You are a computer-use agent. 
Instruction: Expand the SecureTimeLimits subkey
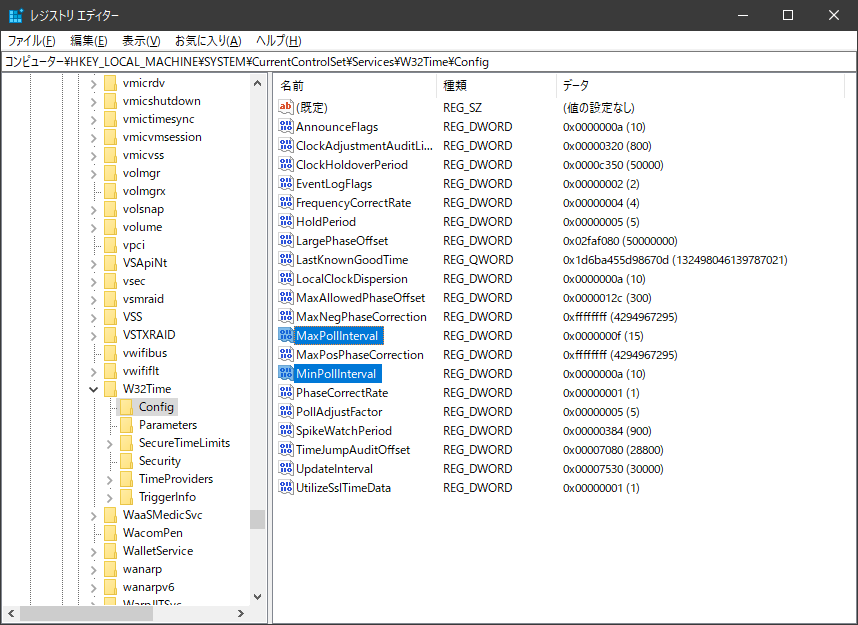point(109,443)
